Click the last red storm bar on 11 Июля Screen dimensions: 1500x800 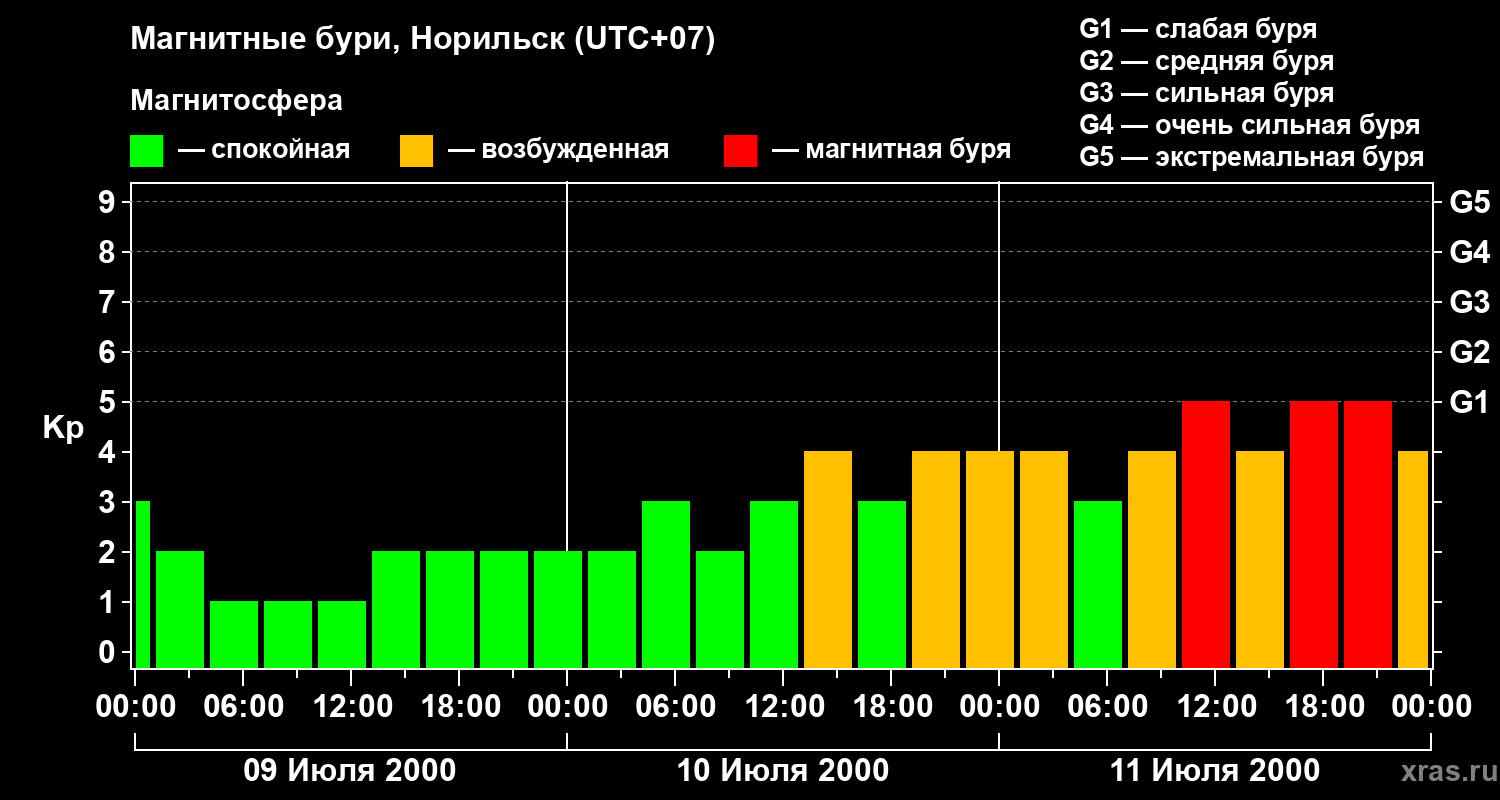(x=1368, y=534)
